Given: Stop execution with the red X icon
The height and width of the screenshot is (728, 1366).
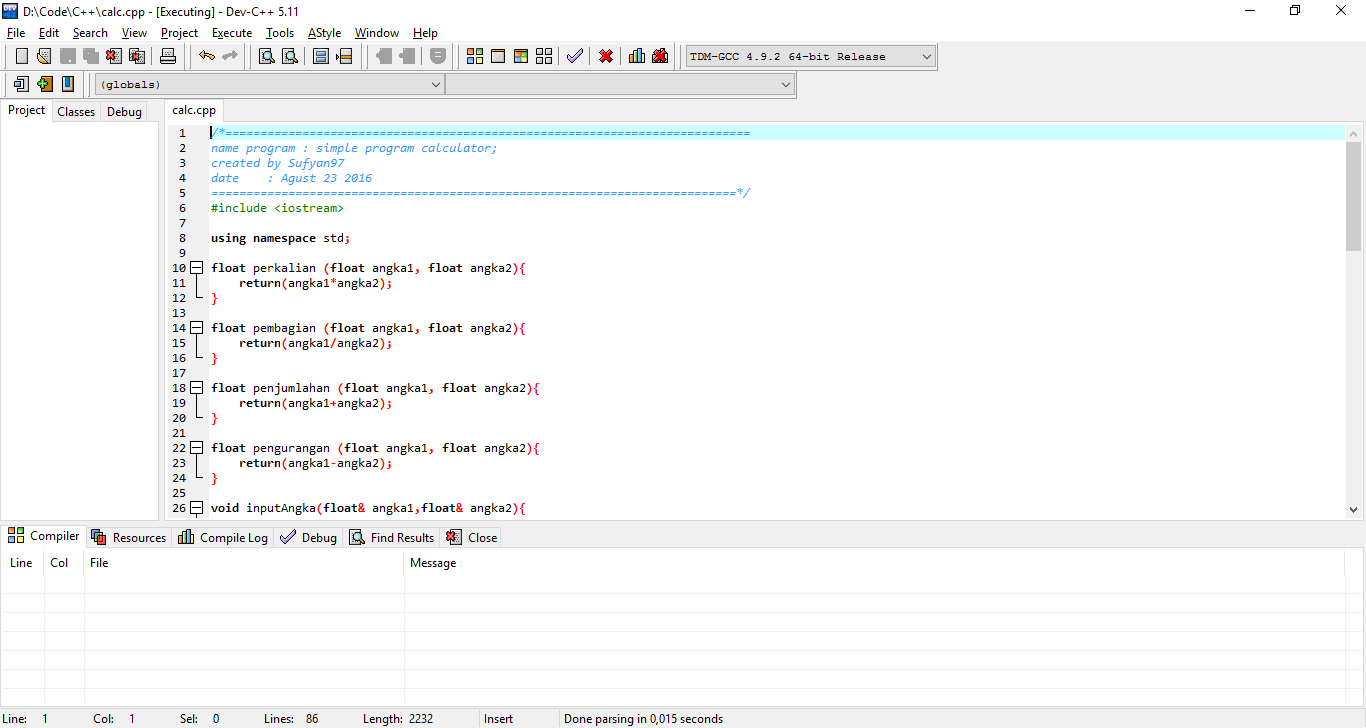Looking at the screenshot, I should (x=606, y=56).
